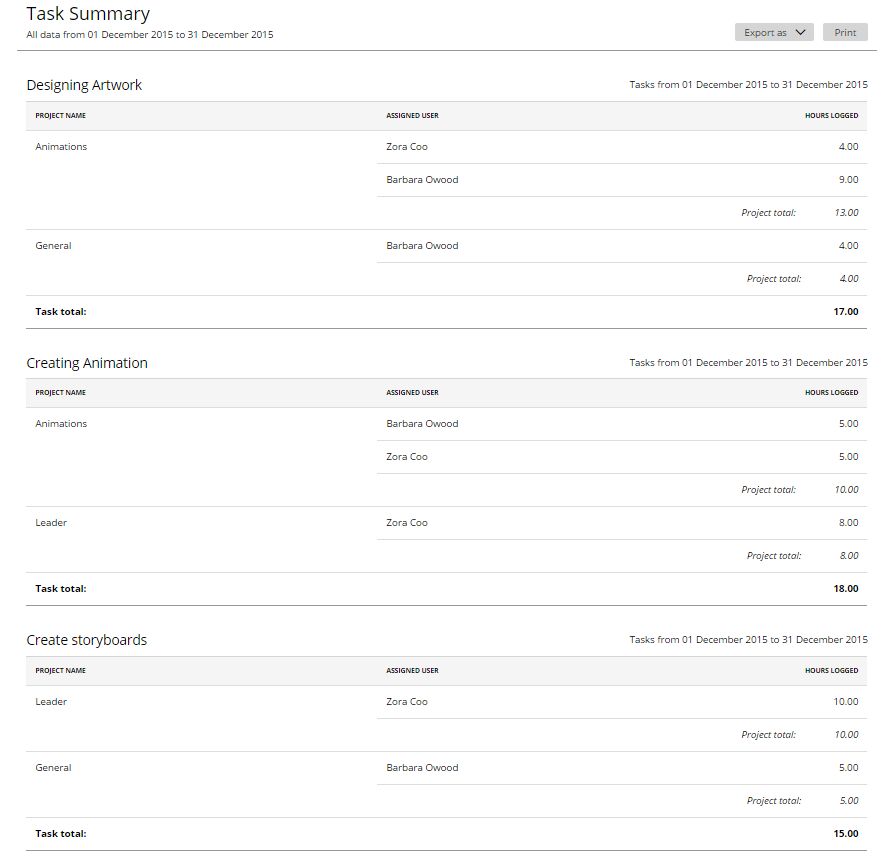Click Assigned User header in Designing Artwork table

[x=412, y=115]
